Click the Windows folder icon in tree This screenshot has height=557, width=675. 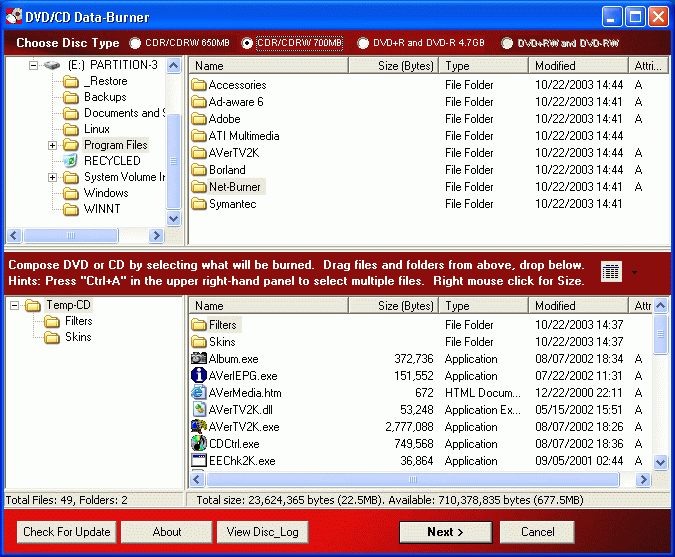click(x=70, y=193)
